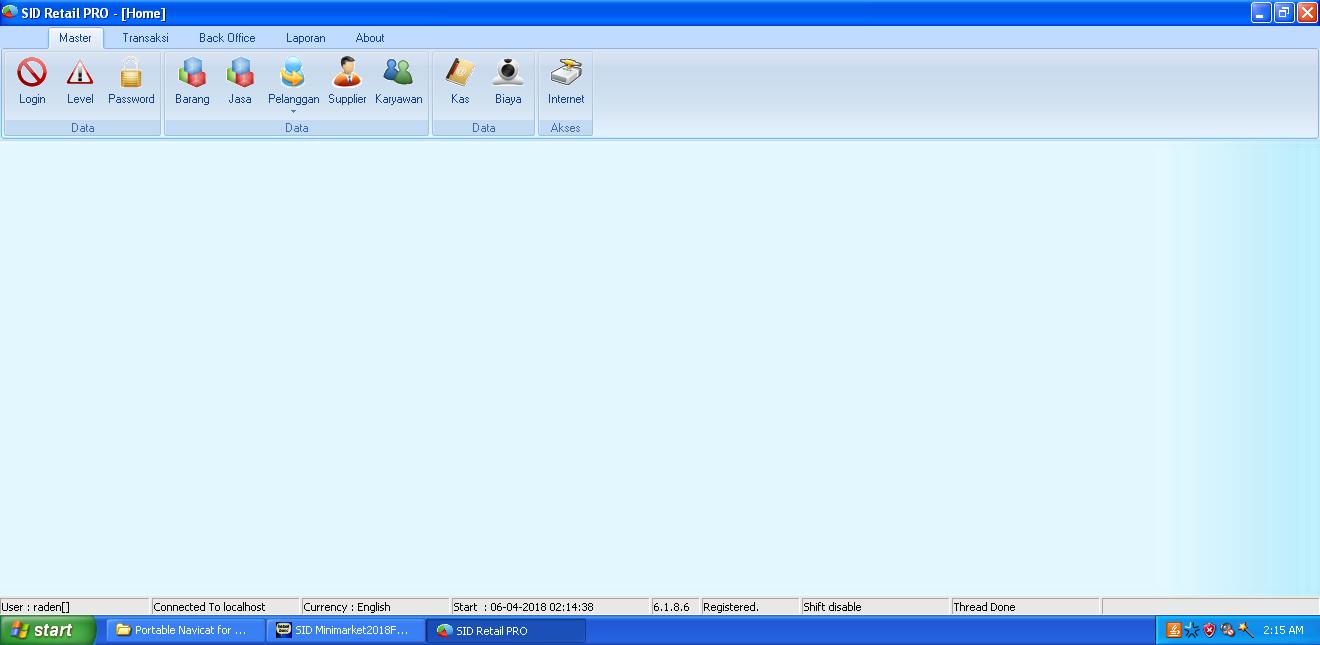Click the red shield tray icon

pos(1209,630)
